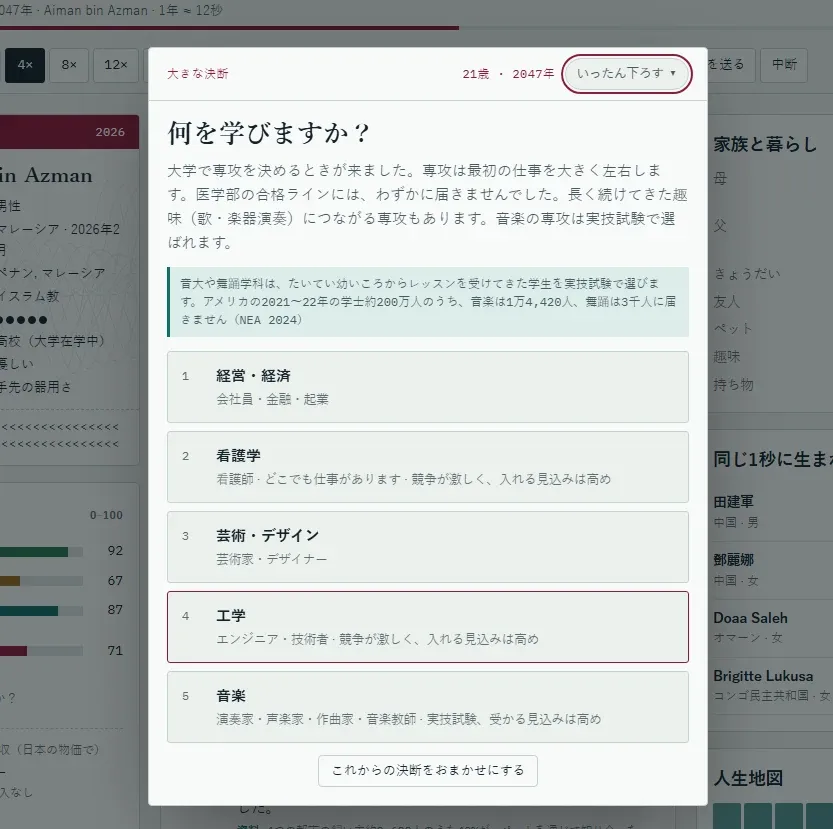
Task: Click the 人生地図 heading
Action: (748, 779)
